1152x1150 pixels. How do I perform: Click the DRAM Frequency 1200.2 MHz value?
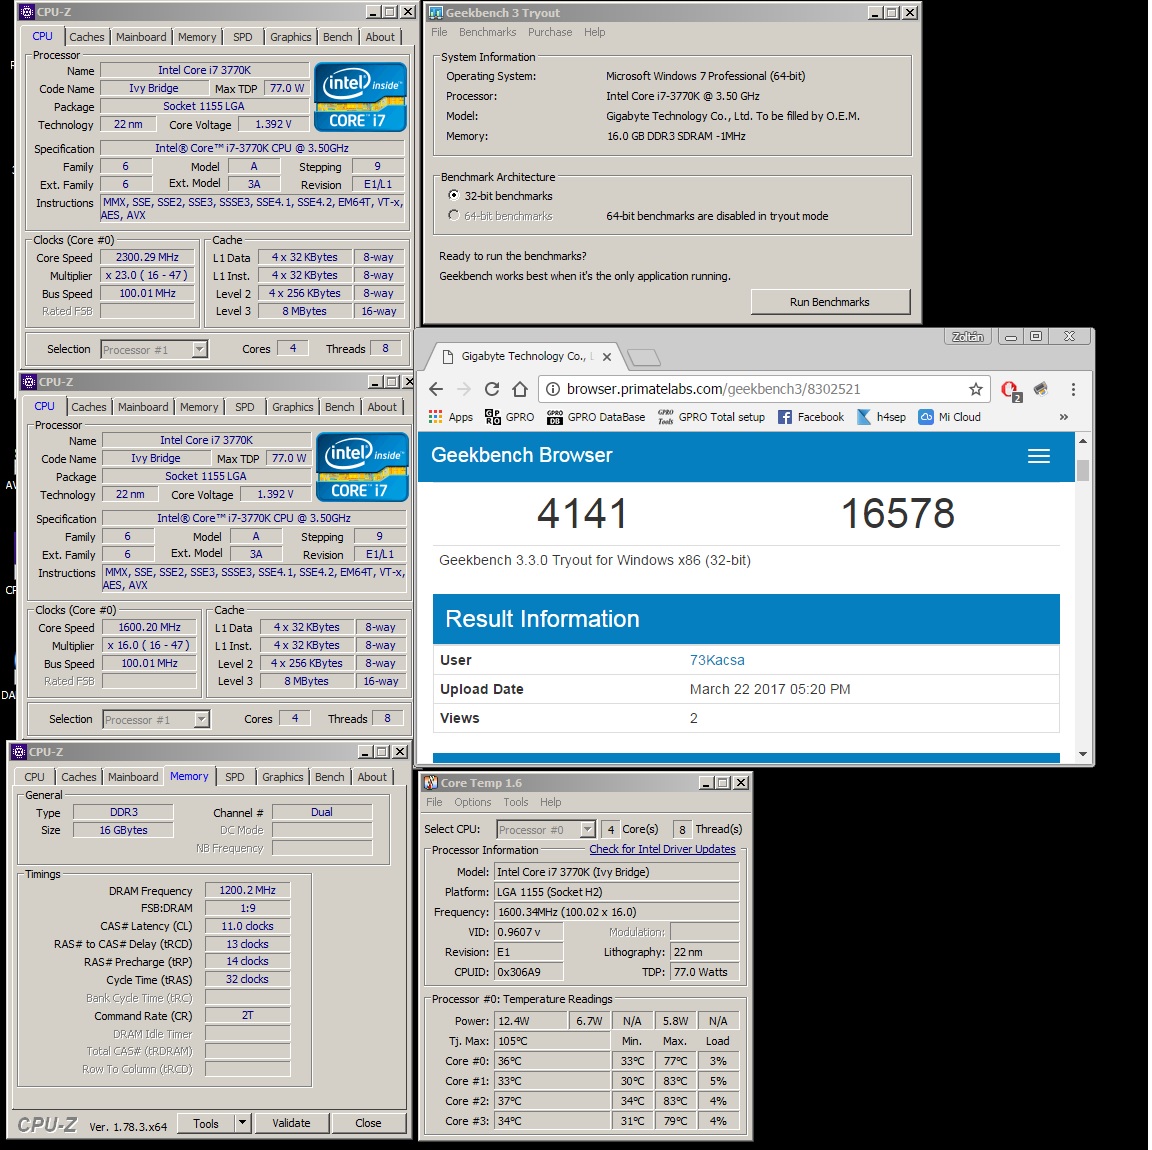click(248, 890)
